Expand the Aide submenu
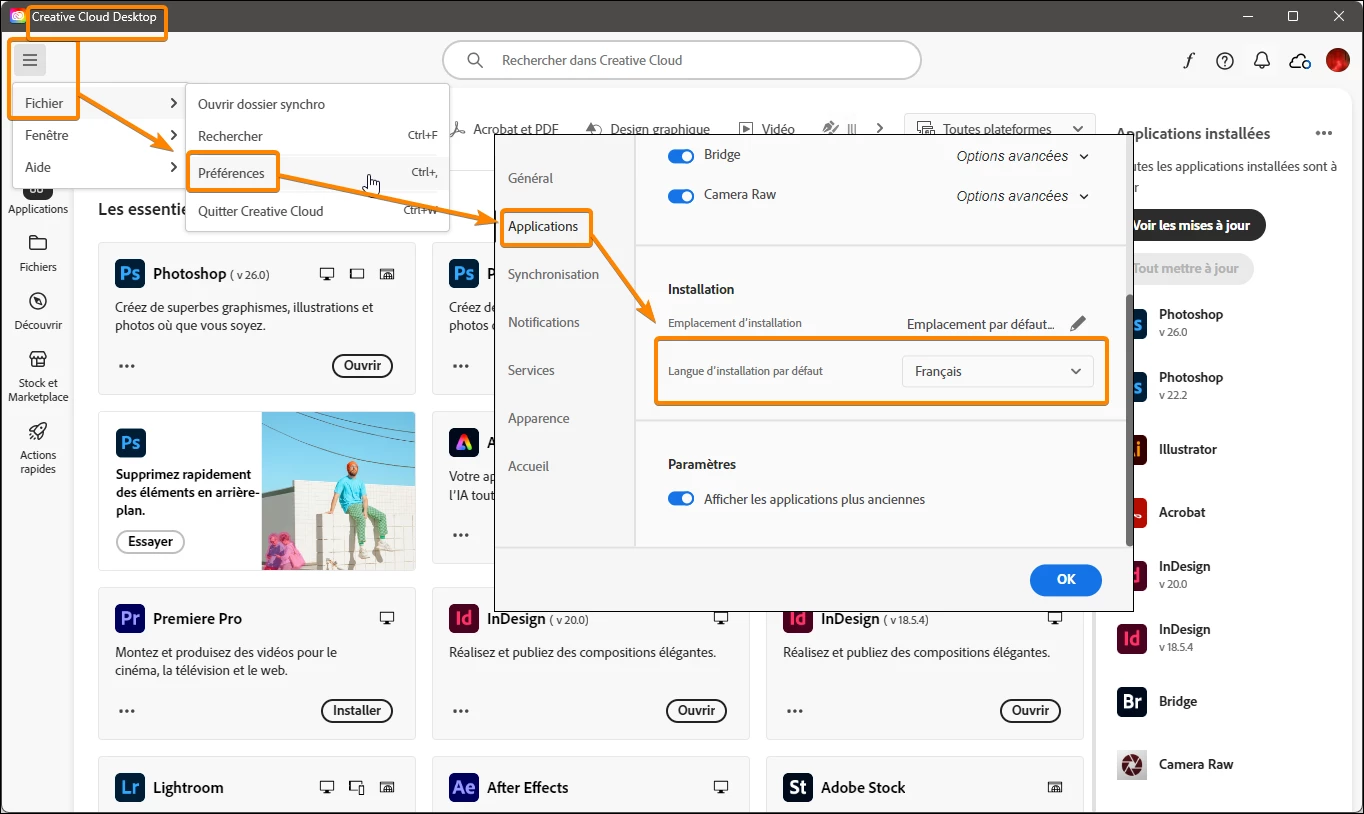Image resolution: width=1364 pixels, height=814 pixels. click(x=98, y=167)
